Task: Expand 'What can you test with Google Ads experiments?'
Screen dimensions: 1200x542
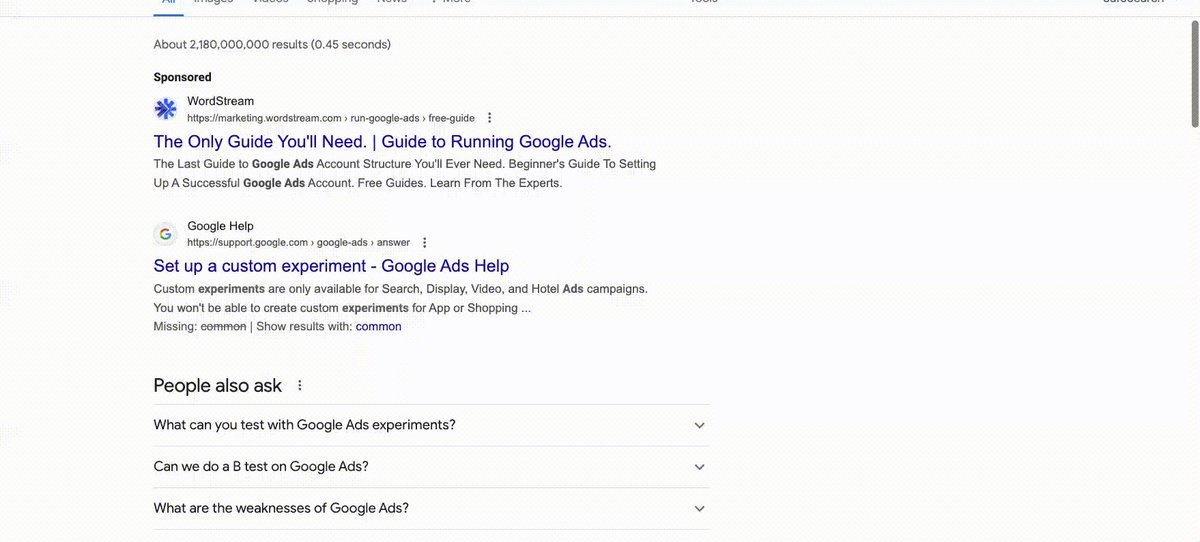Action: [x=431, y=425]
